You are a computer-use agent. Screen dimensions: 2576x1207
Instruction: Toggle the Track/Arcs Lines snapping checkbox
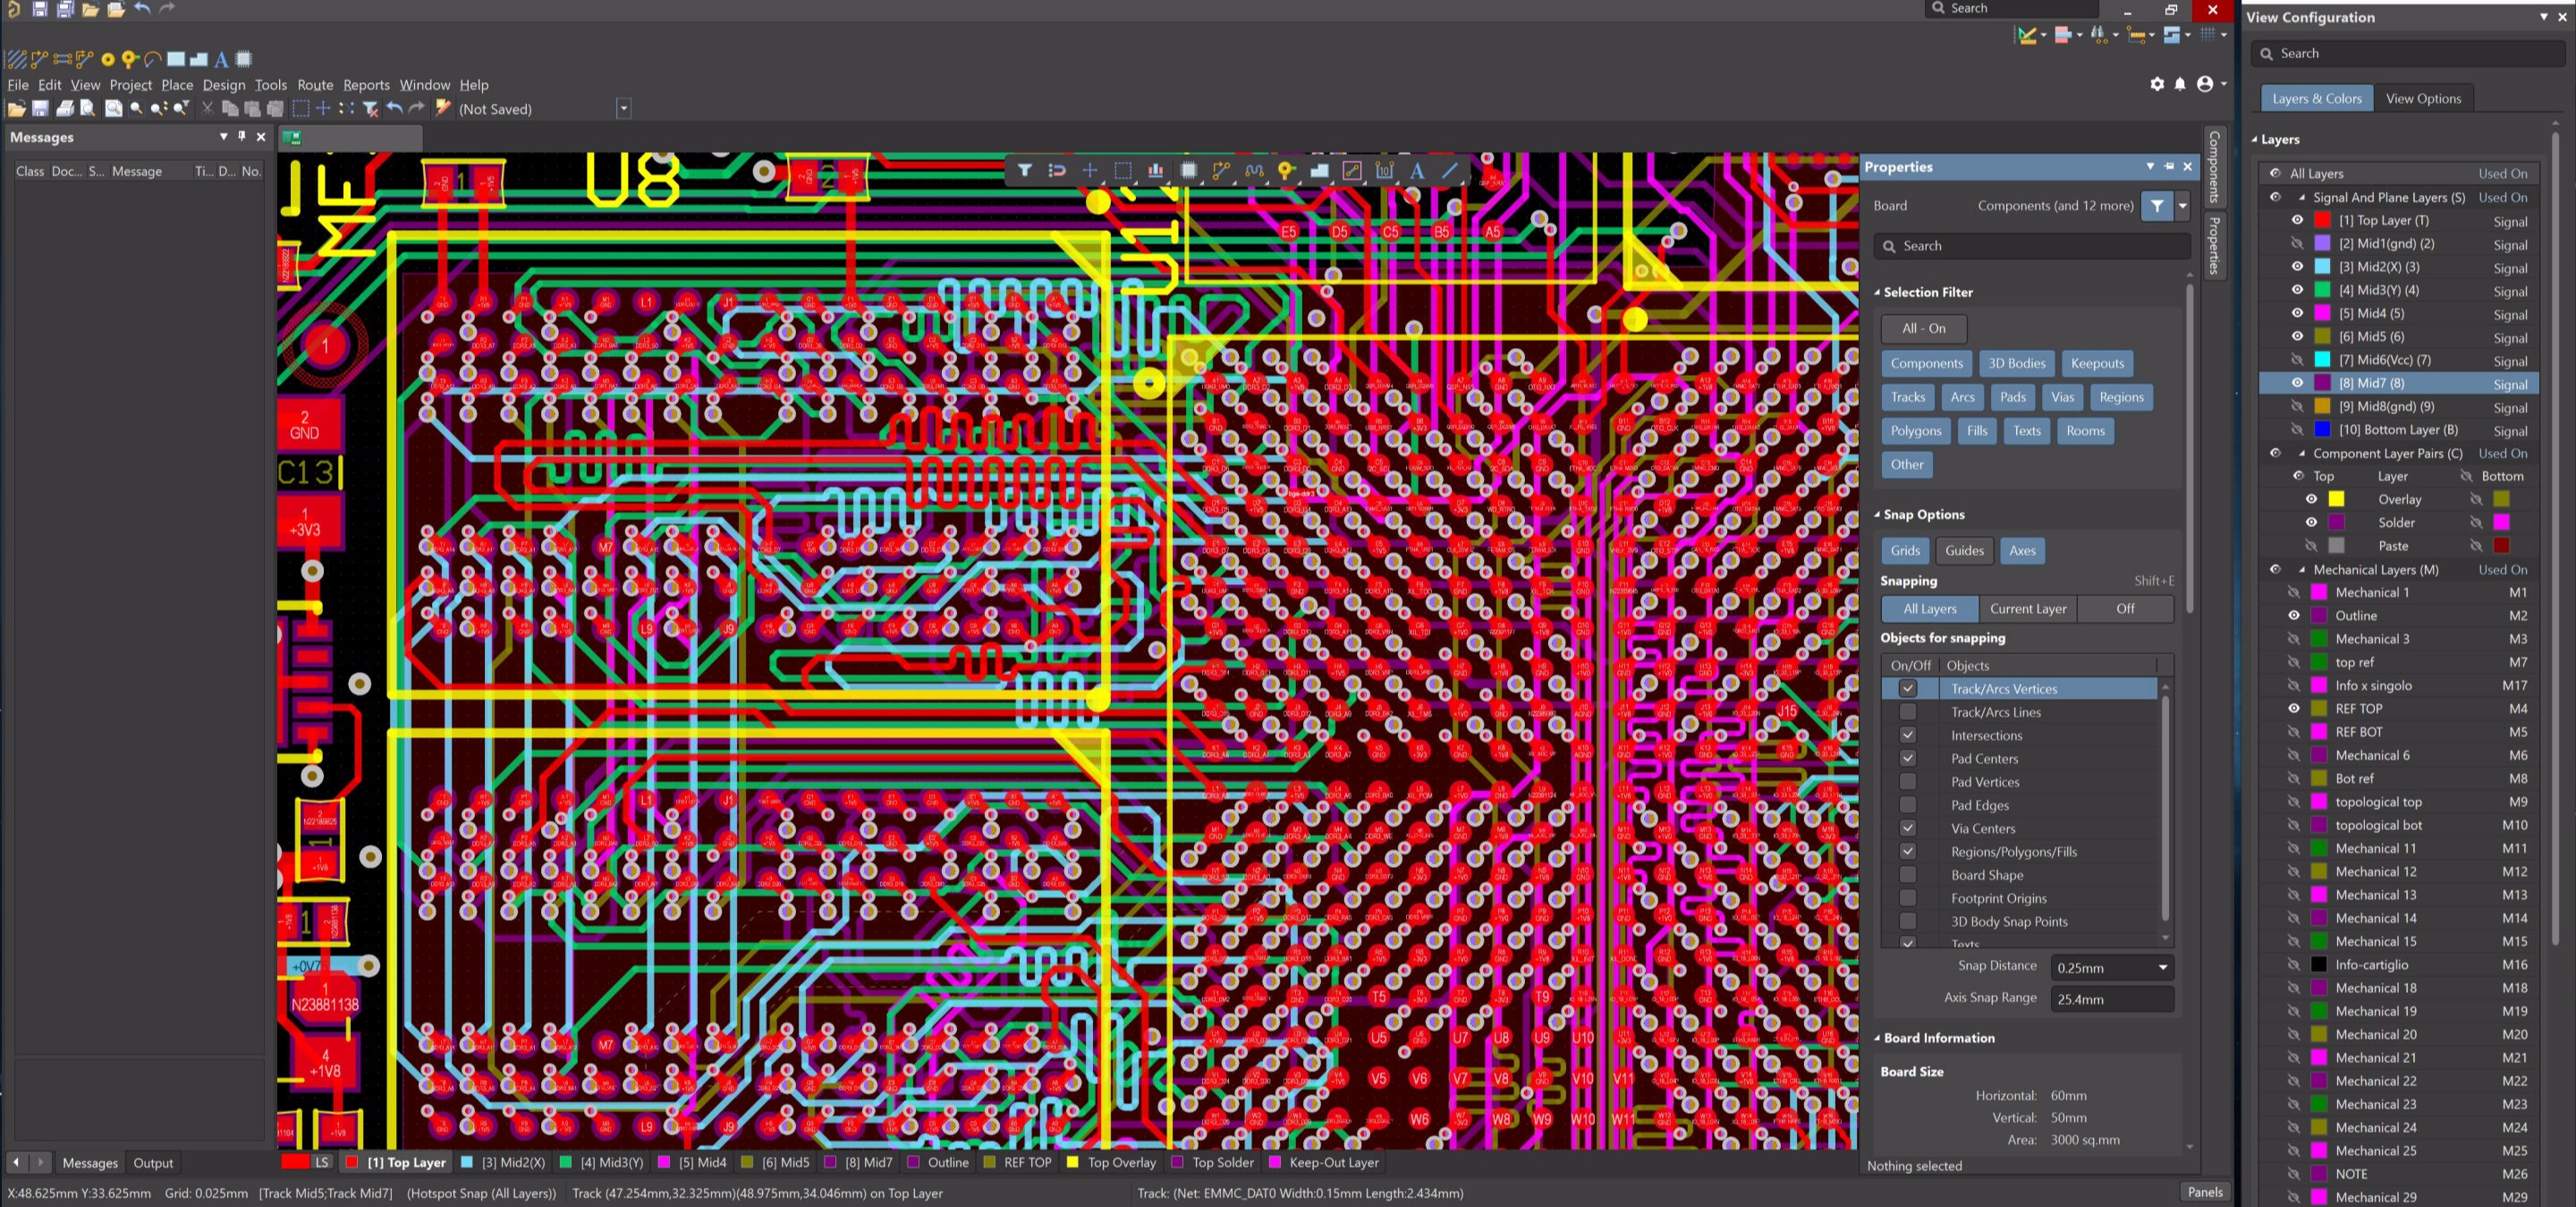click(1907, 712)
